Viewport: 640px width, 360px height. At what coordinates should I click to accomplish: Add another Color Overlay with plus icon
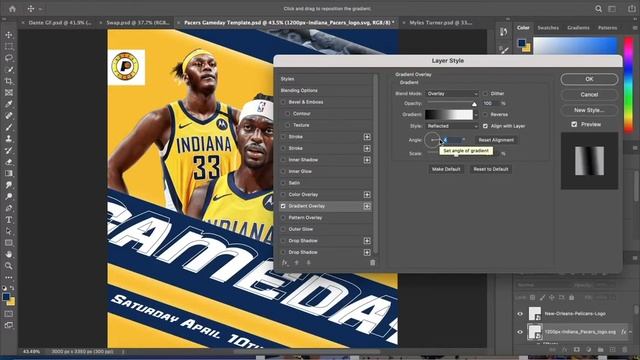point(367,195)
